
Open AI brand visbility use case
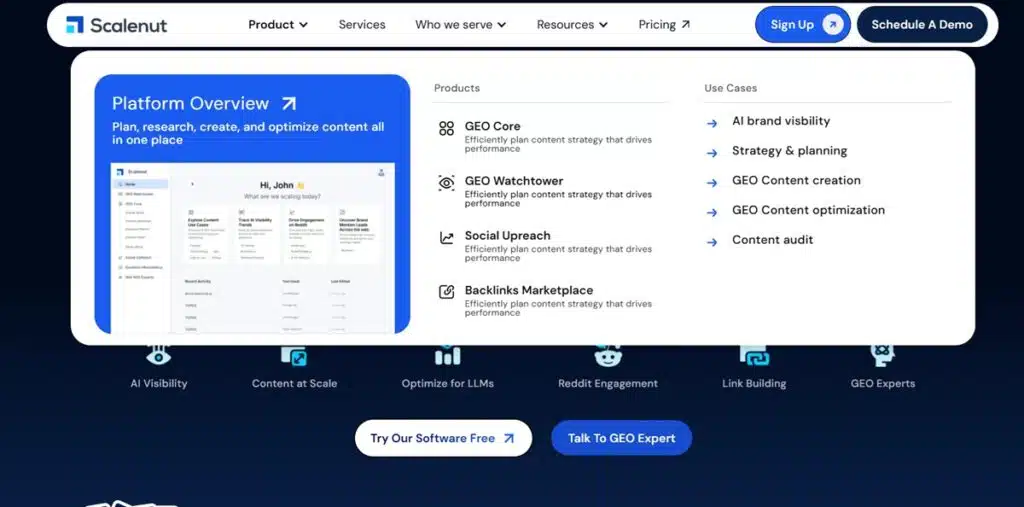781,121
